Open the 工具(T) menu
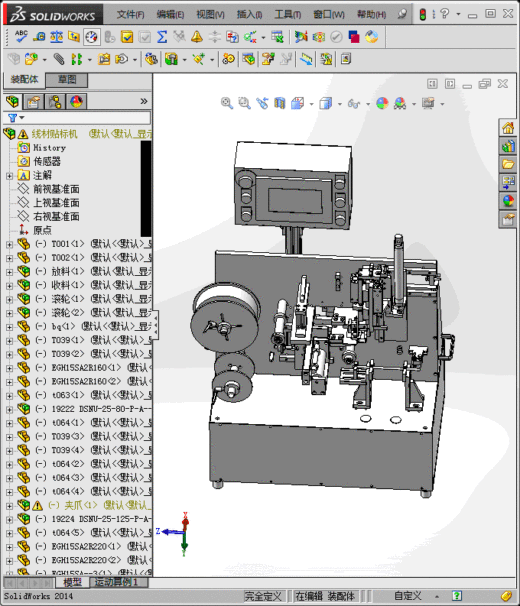Image resolution: width=520 pixels, height=606 pixels. pos(287,15)
